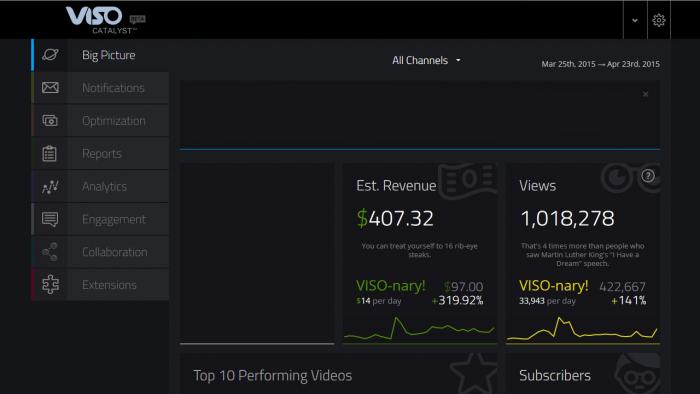This screenshot has width=700, height=394.
Task: Click the Views yellow trend chart
Action: click(x=582, y=329)
